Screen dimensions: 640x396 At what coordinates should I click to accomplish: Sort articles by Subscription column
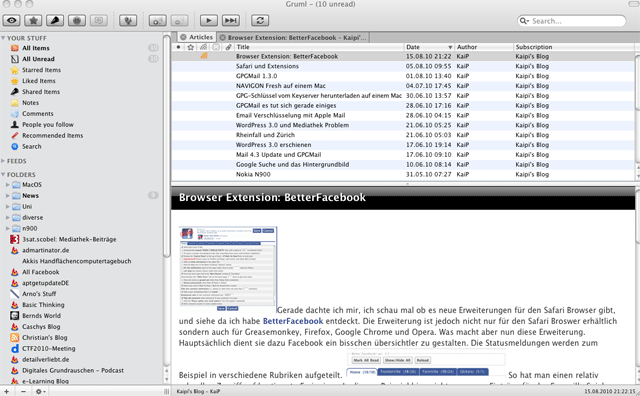(x=574, y=47)
